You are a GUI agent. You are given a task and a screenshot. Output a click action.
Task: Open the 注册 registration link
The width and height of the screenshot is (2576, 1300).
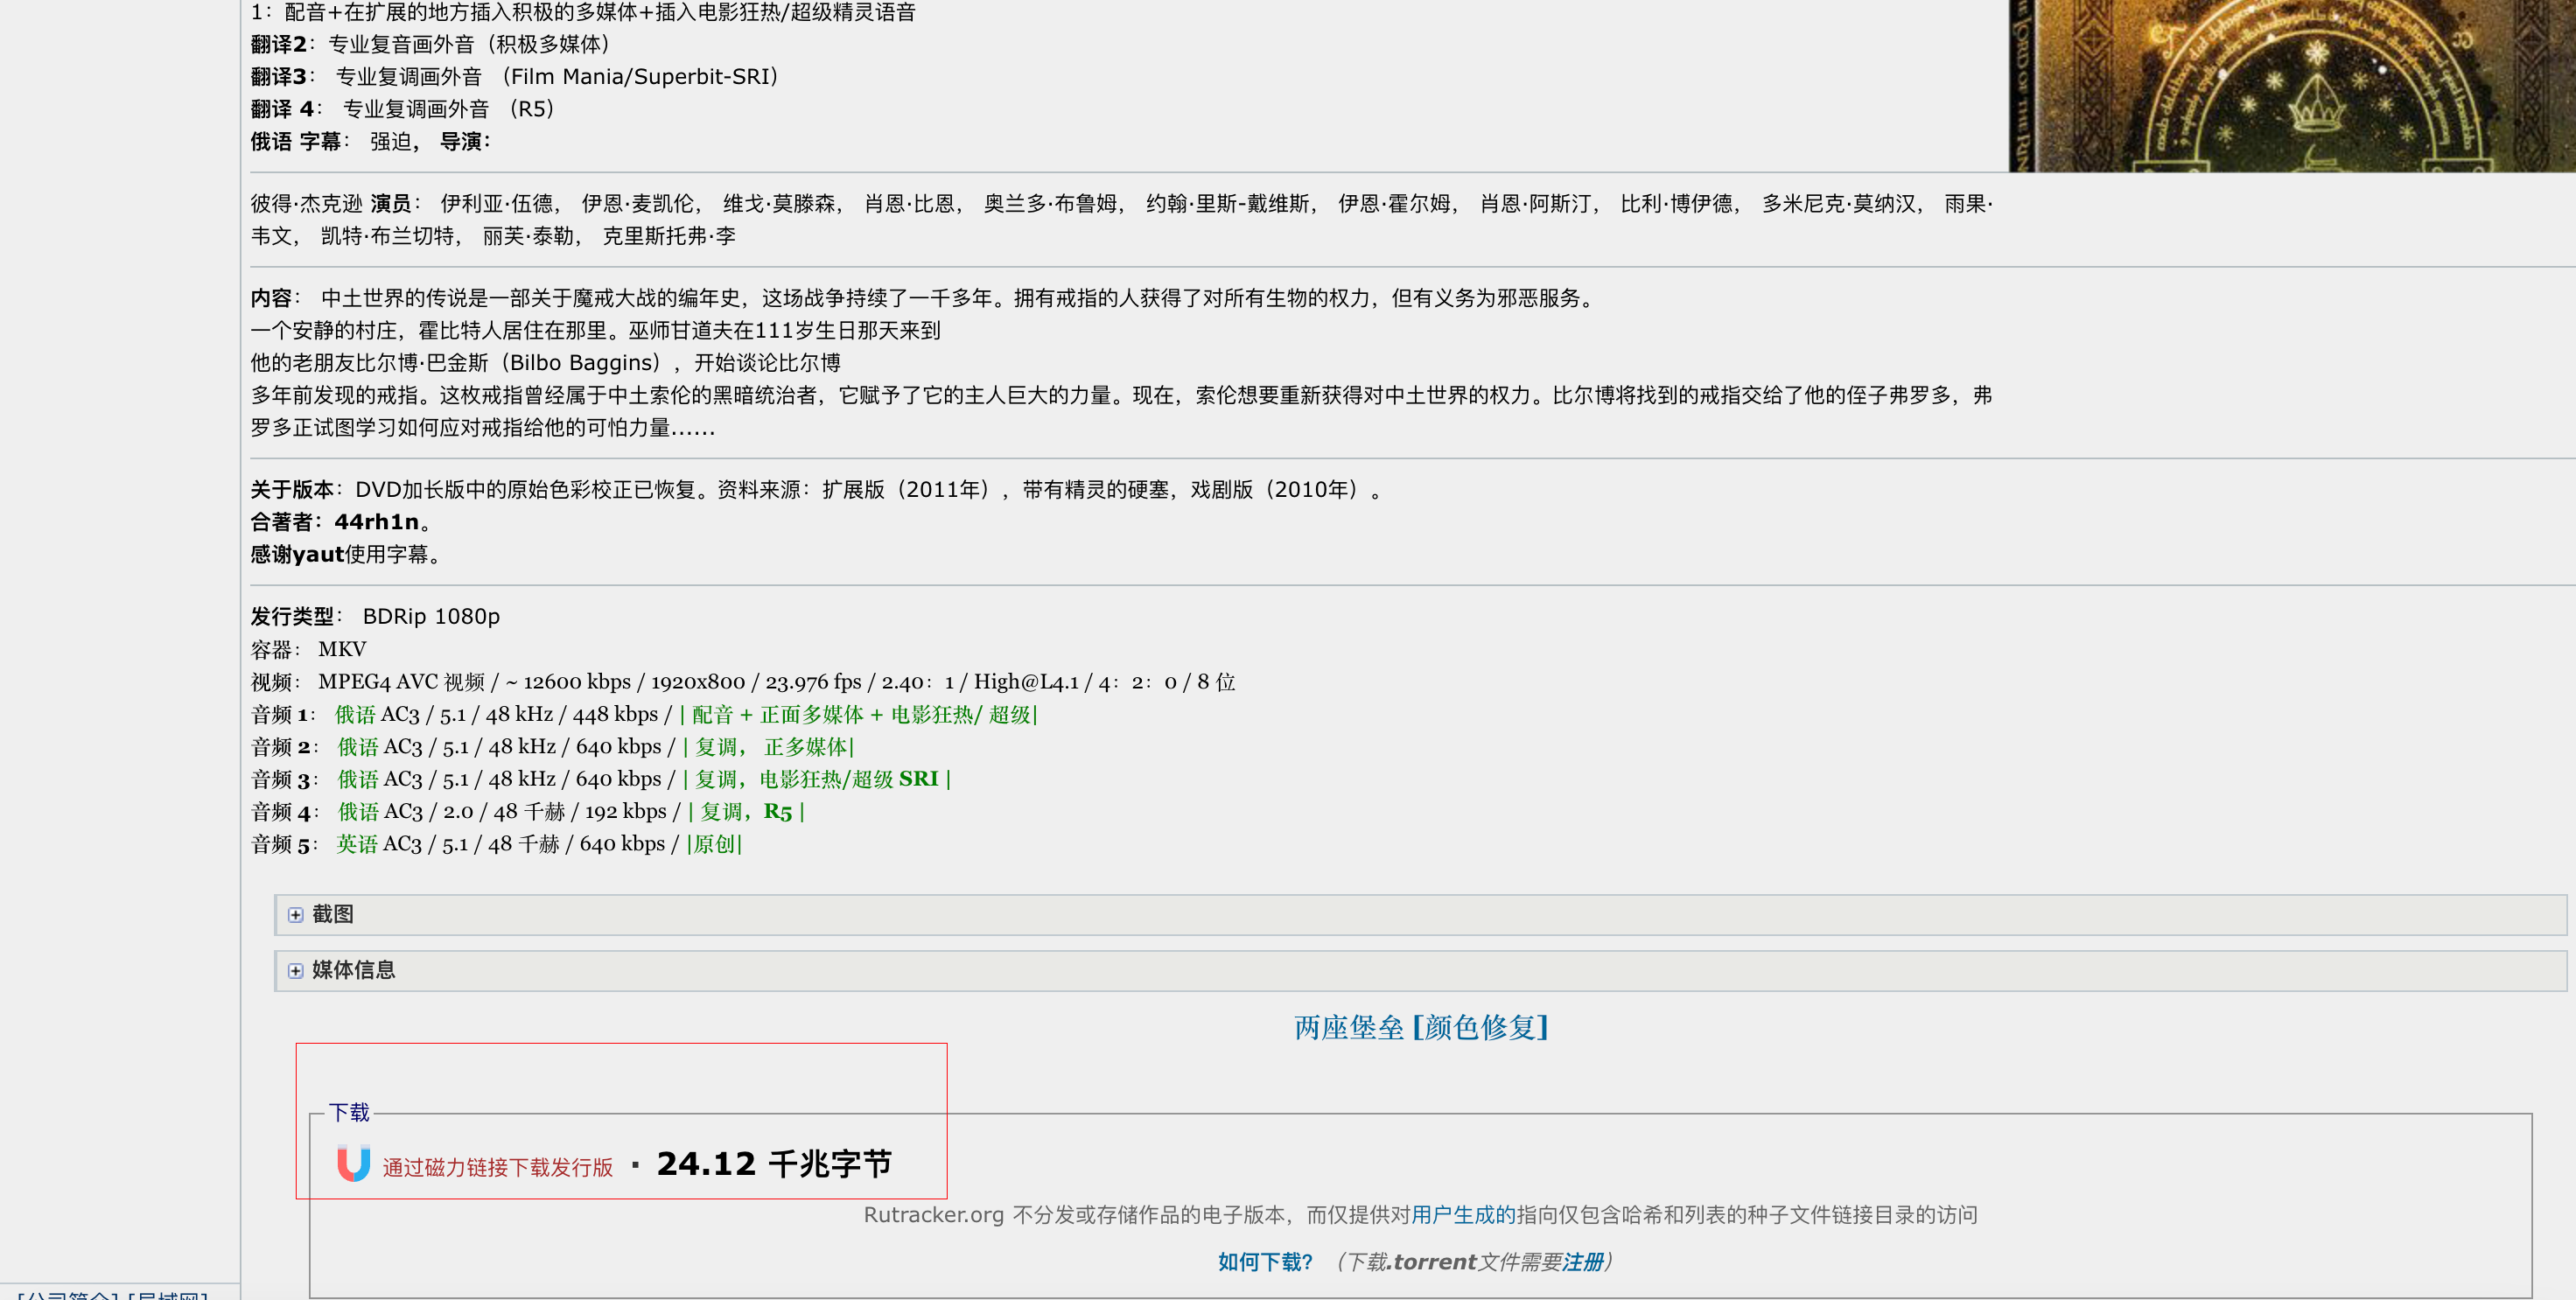coord(1583,1262)
